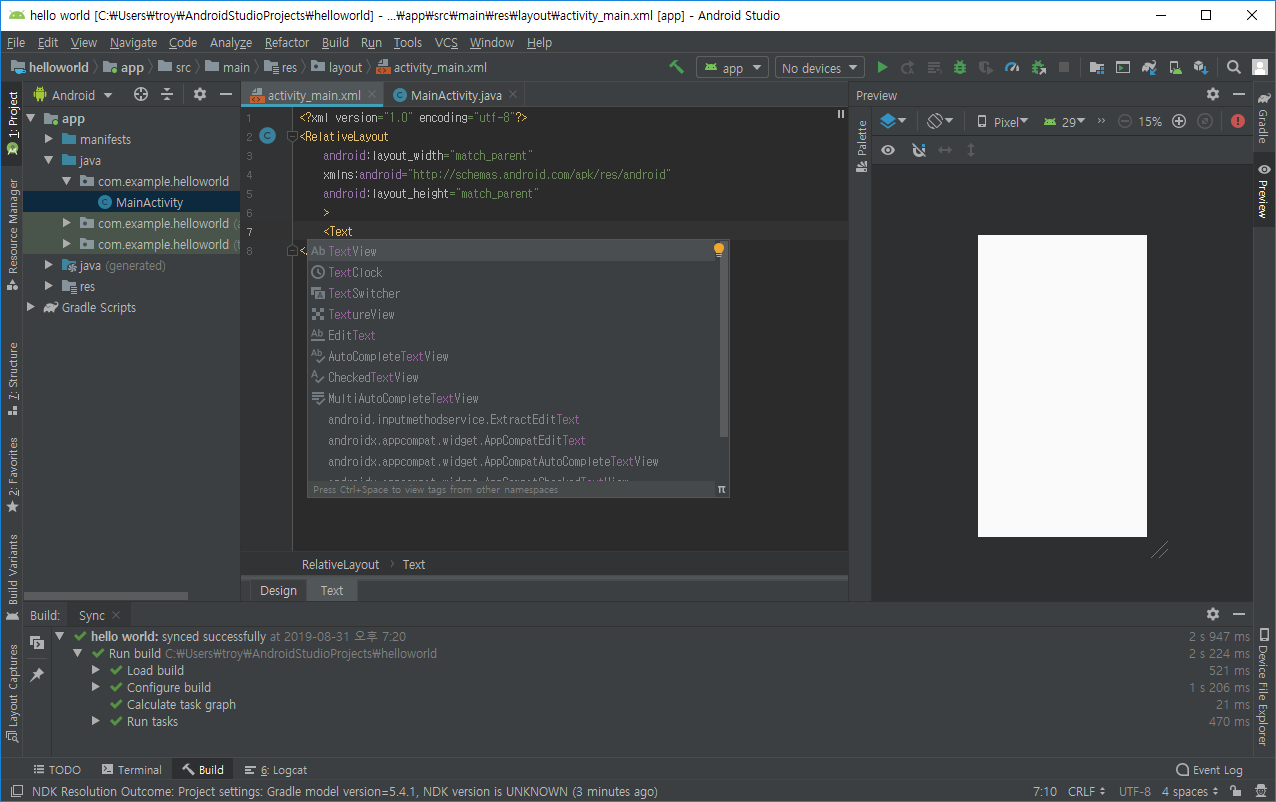This screenshot has height=802, width=1276.
Task: Toggle Preview view options eye icon
Action: 887,150
